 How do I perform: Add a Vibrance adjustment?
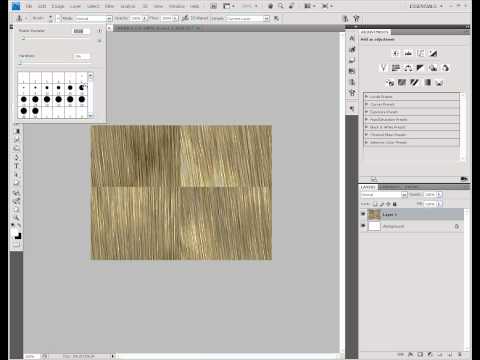click(x=383, y=68)
